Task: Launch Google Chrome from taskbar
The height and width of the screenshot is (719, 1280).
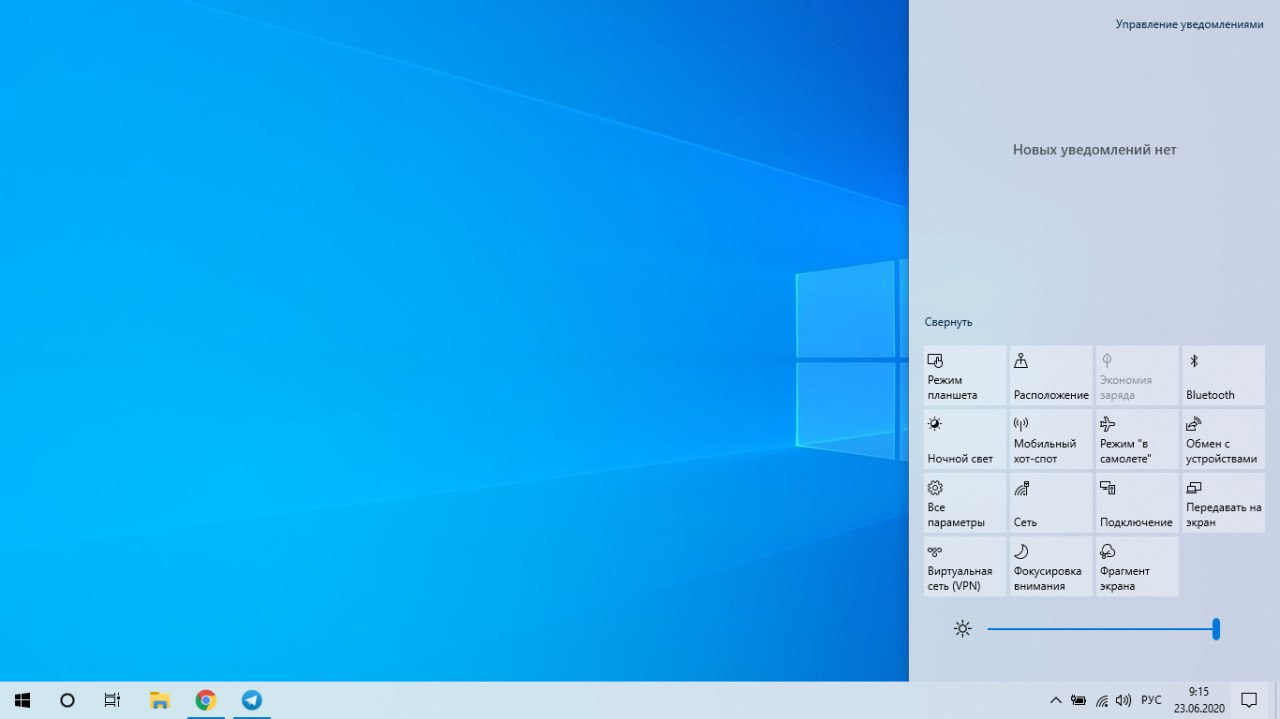Action: 206,700
